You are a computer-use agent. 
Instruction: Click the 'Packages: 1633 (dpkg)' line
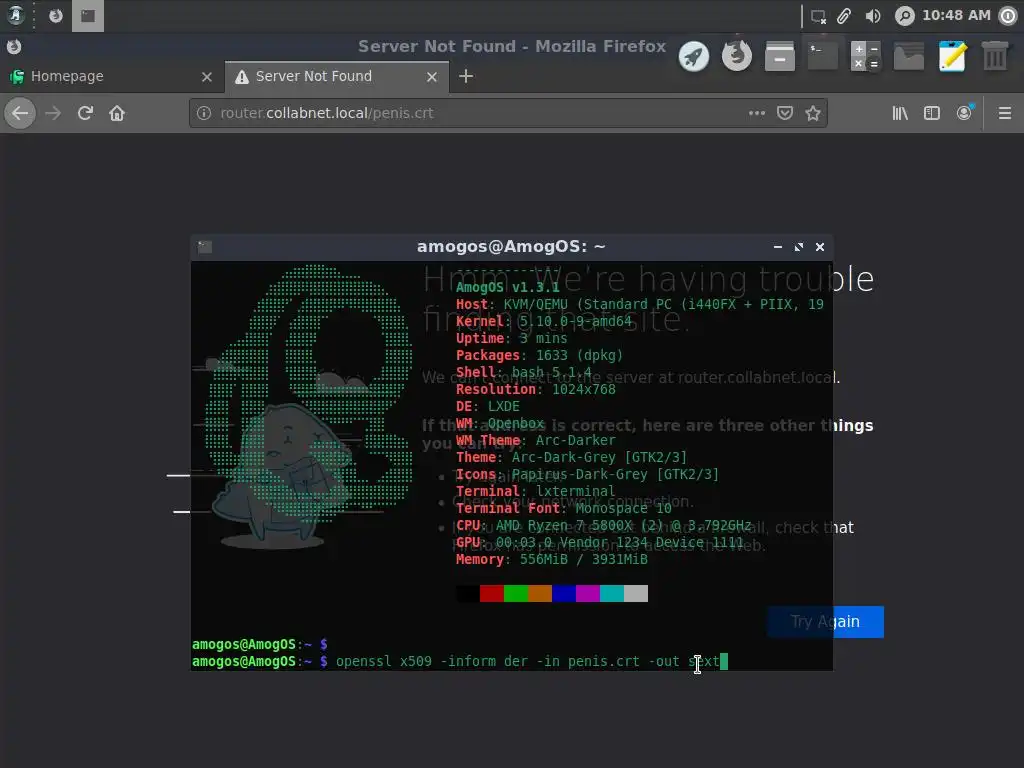point(539,355)
